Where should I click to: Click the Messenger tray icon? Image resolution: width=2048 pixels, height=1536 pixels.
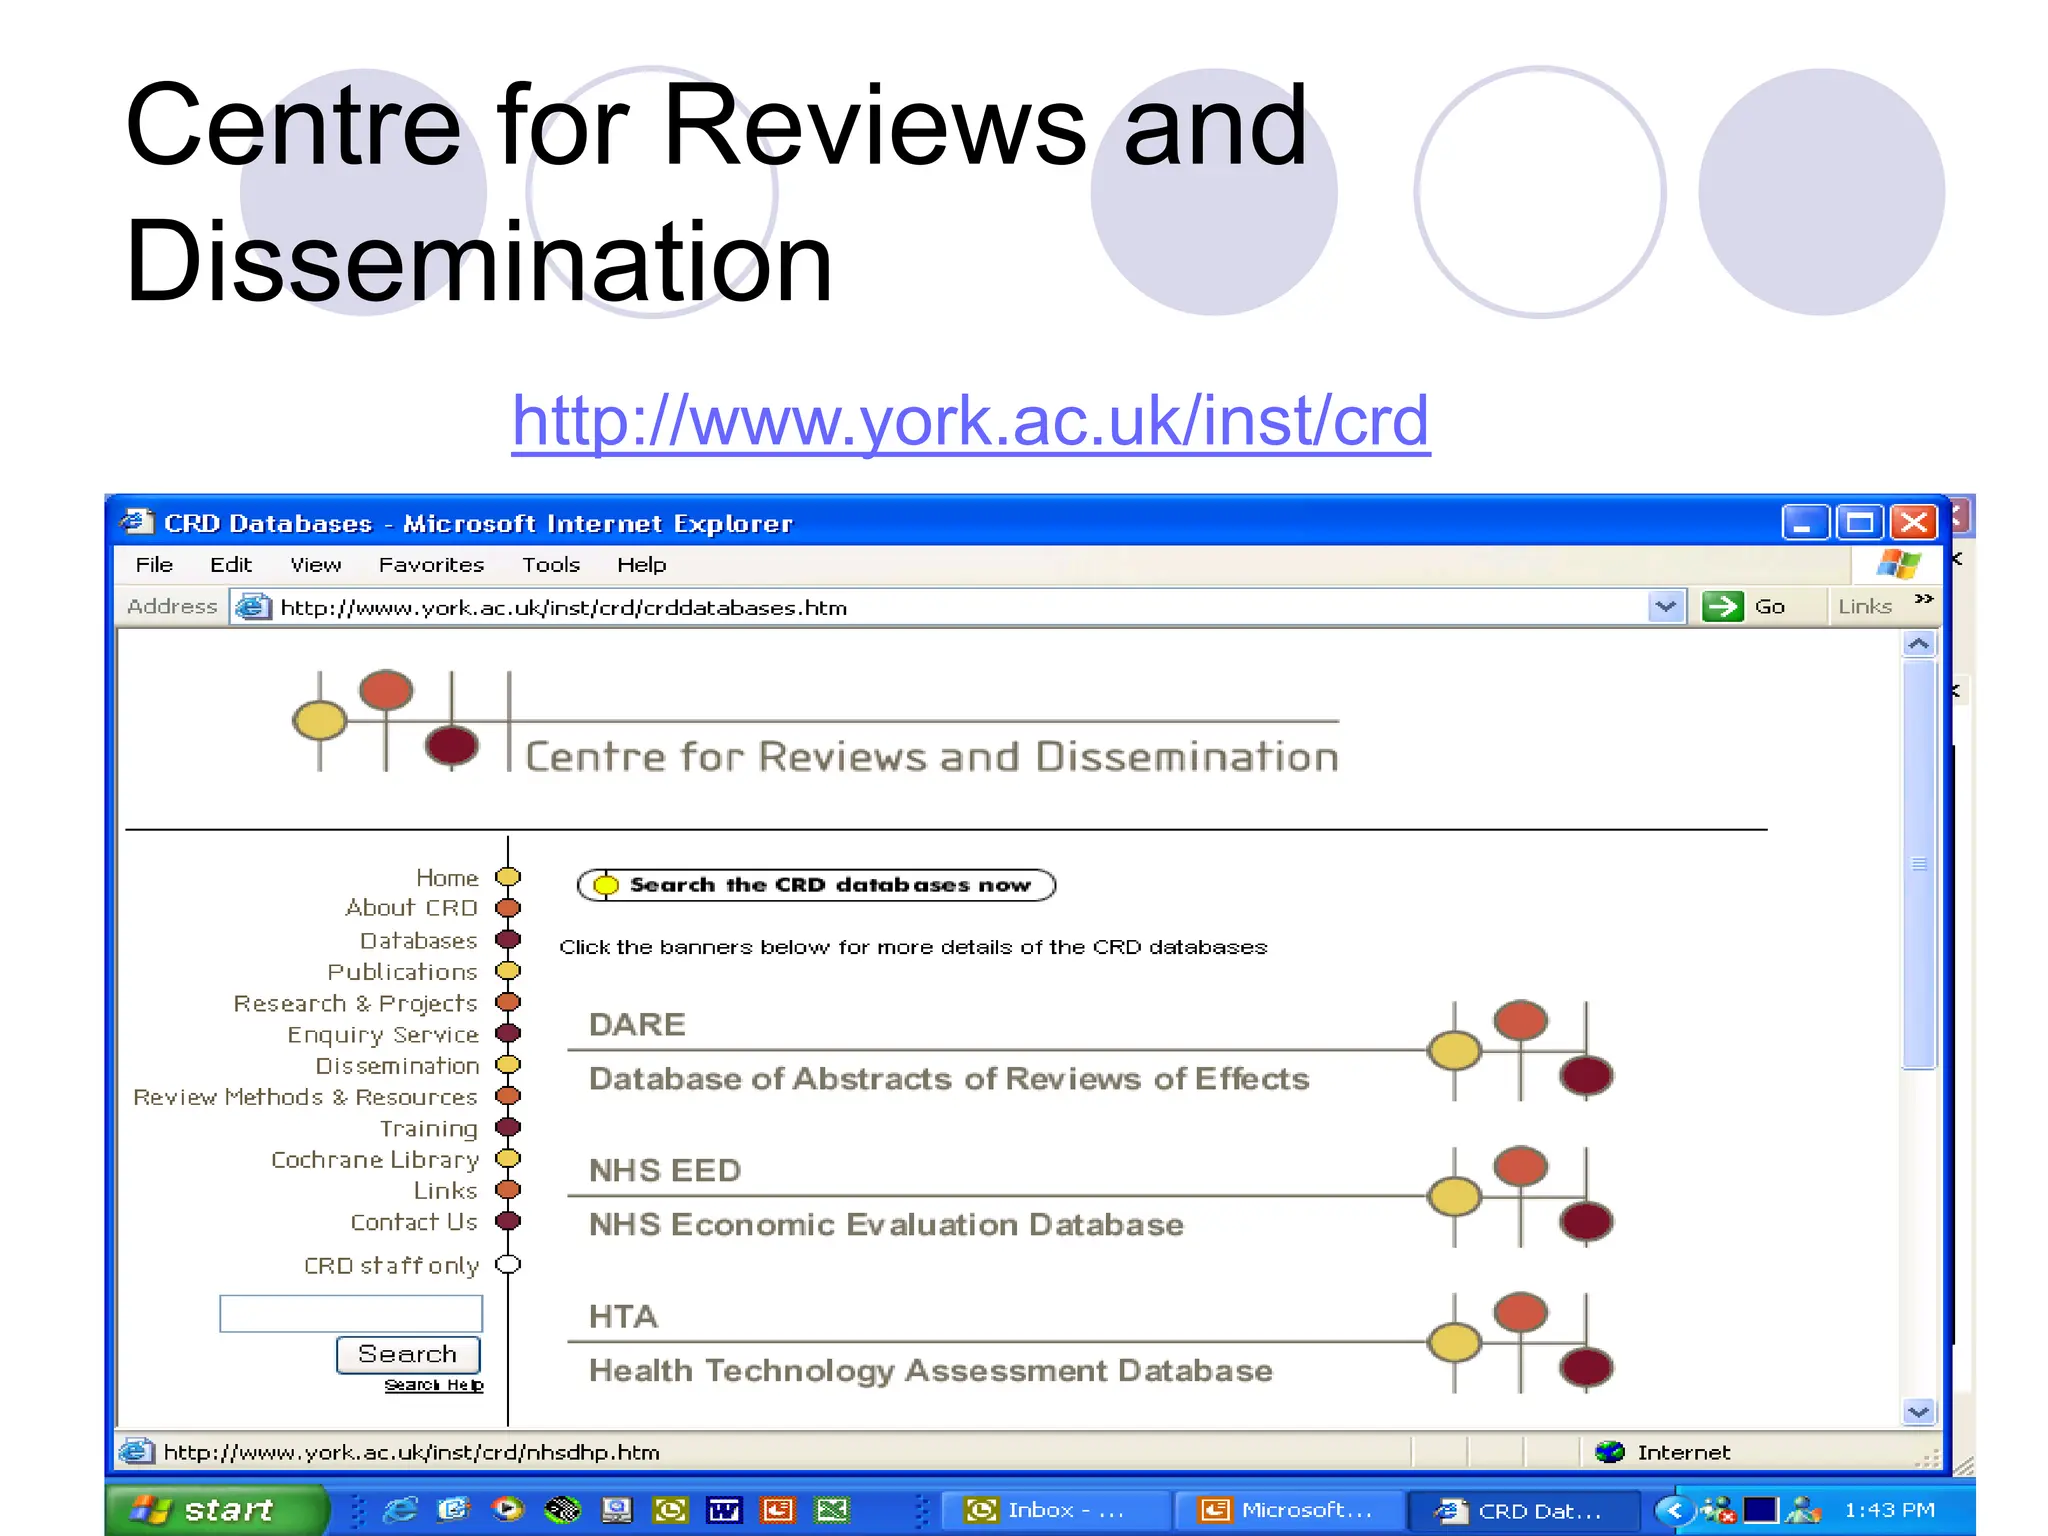coord(1803,1509)
